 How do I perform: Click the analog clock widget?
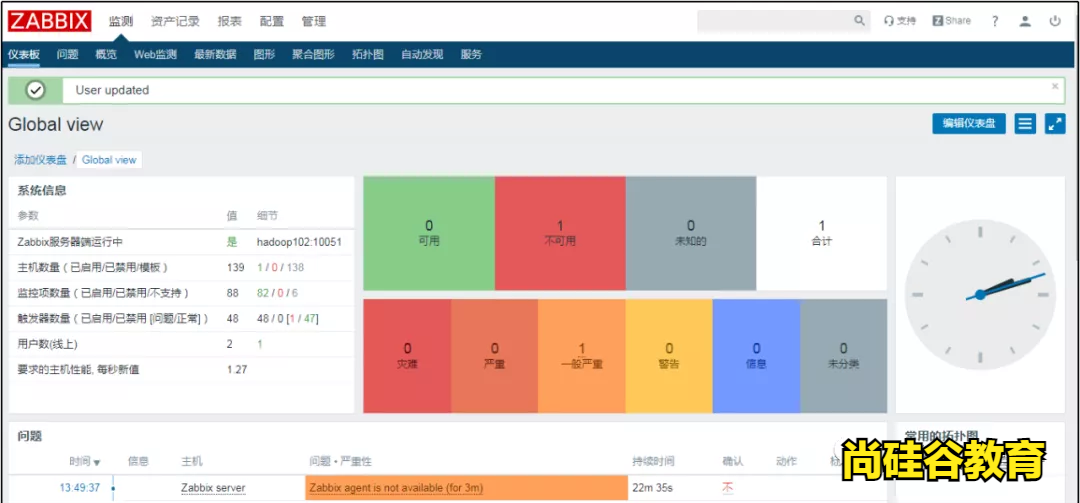click(980, 294)
